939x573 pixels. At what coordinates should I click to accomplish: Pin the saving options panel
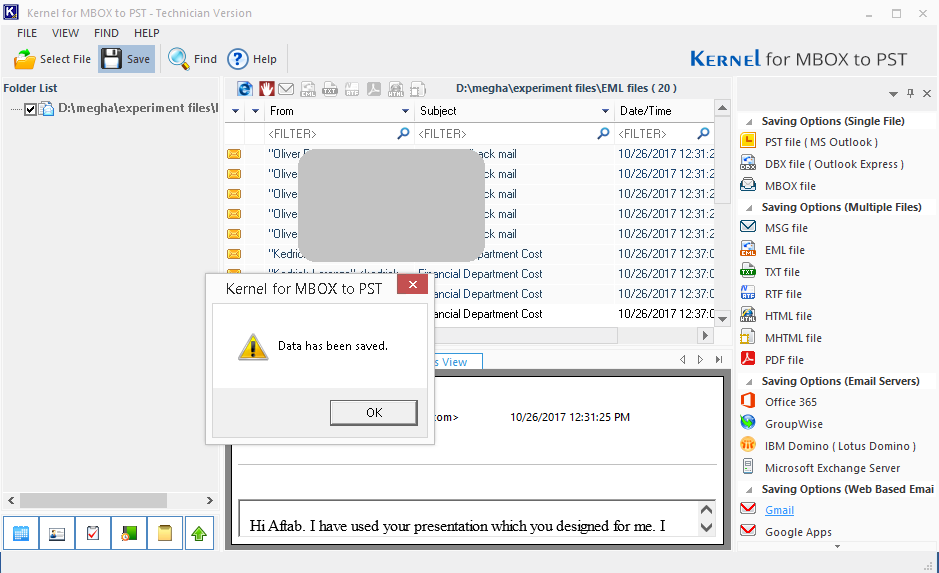(x=910, y=93)
